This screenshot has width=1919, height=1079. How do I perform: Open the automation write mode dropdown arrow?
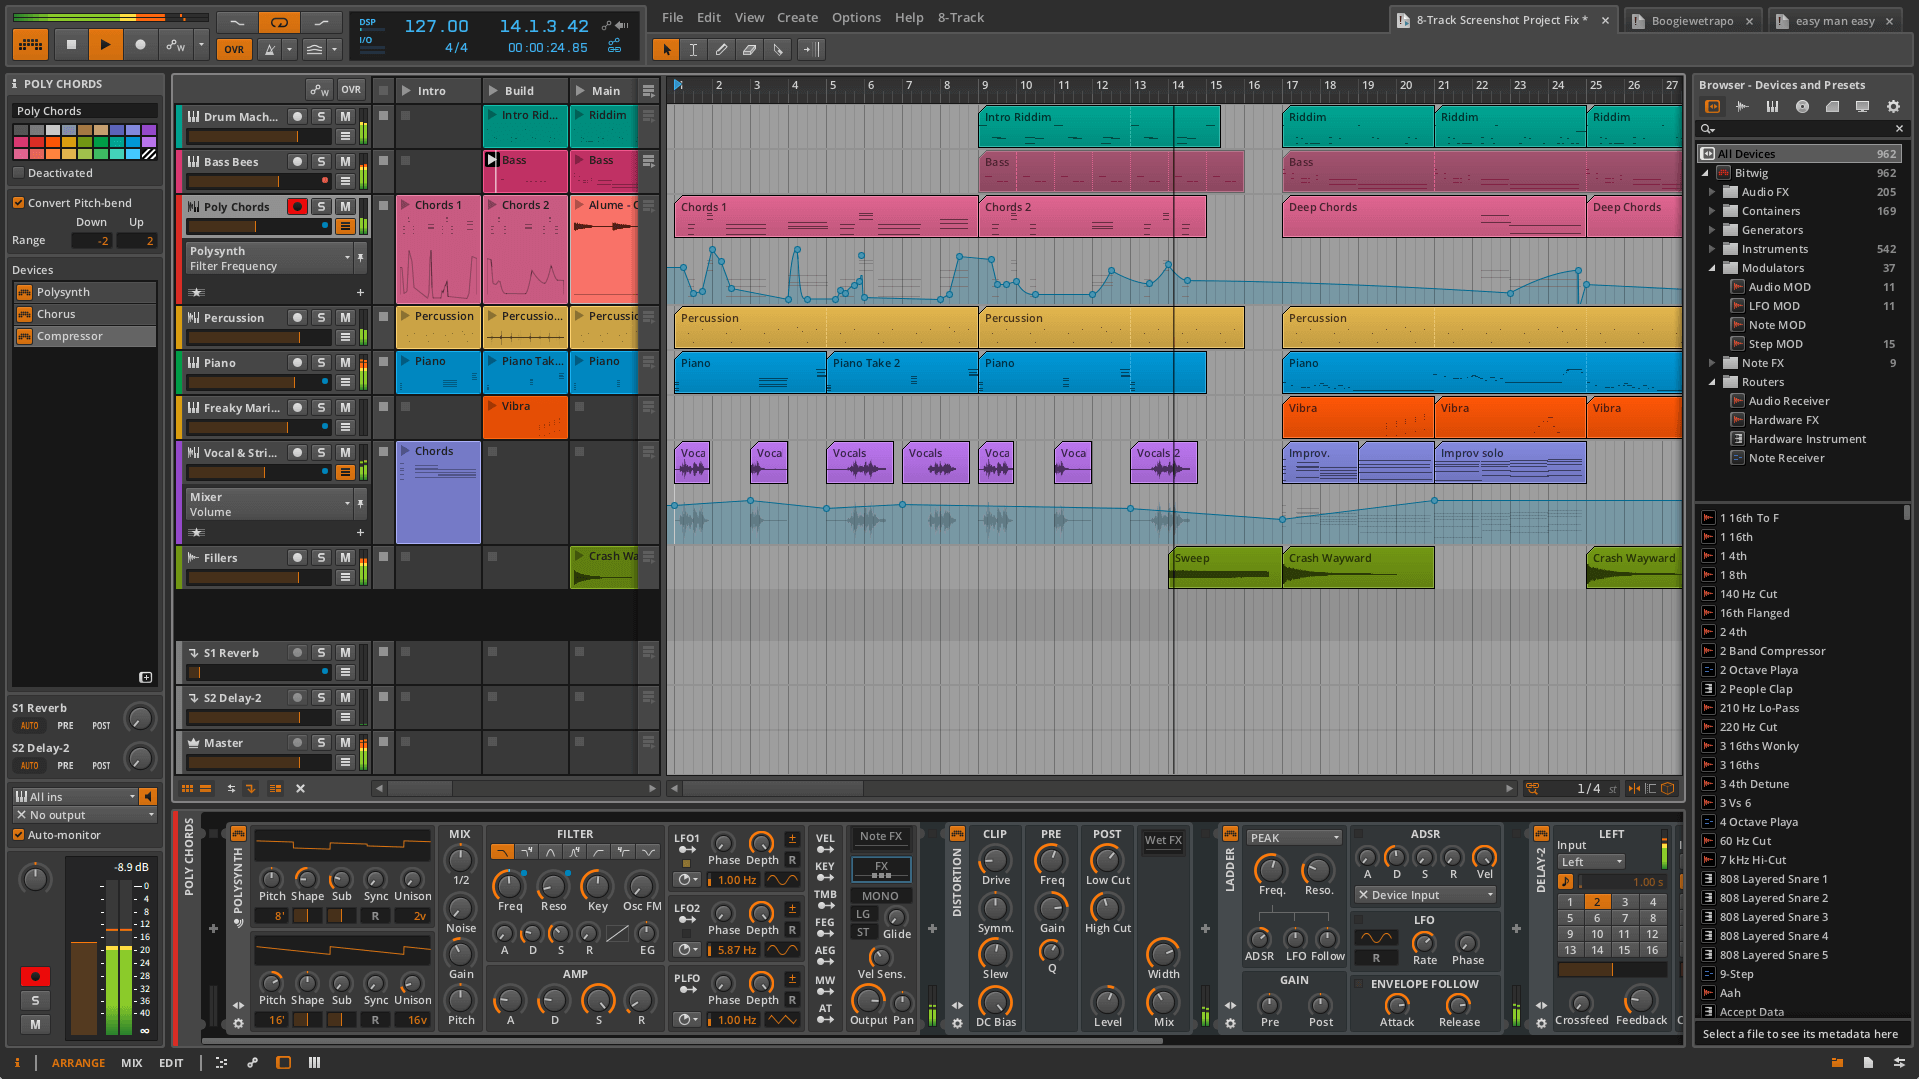[201, 44]
